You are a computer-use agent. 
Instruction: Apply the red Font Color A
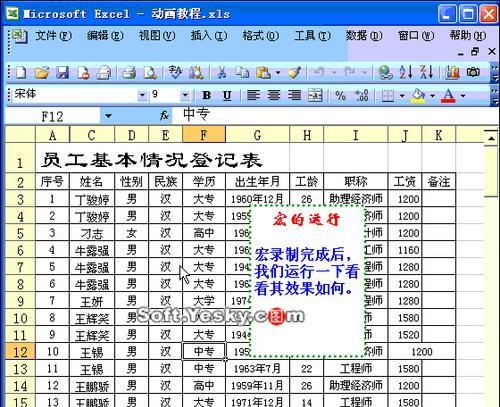pos(448,96)
